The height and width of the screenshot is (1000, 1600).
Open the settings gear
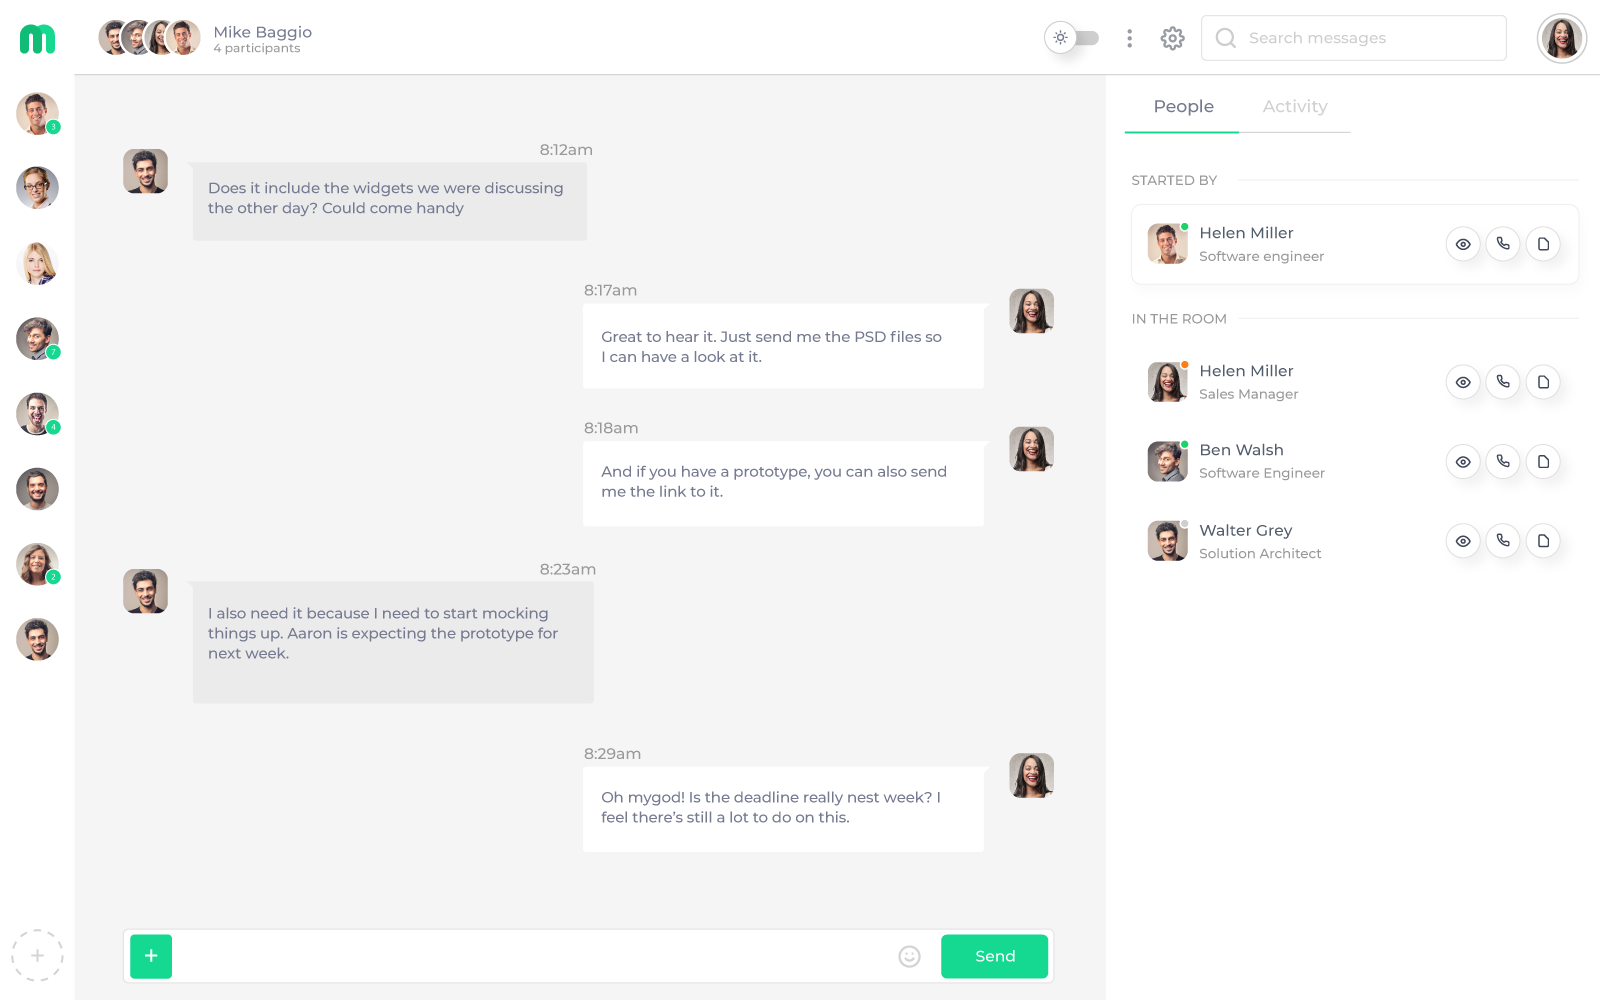click(1172, 37)
